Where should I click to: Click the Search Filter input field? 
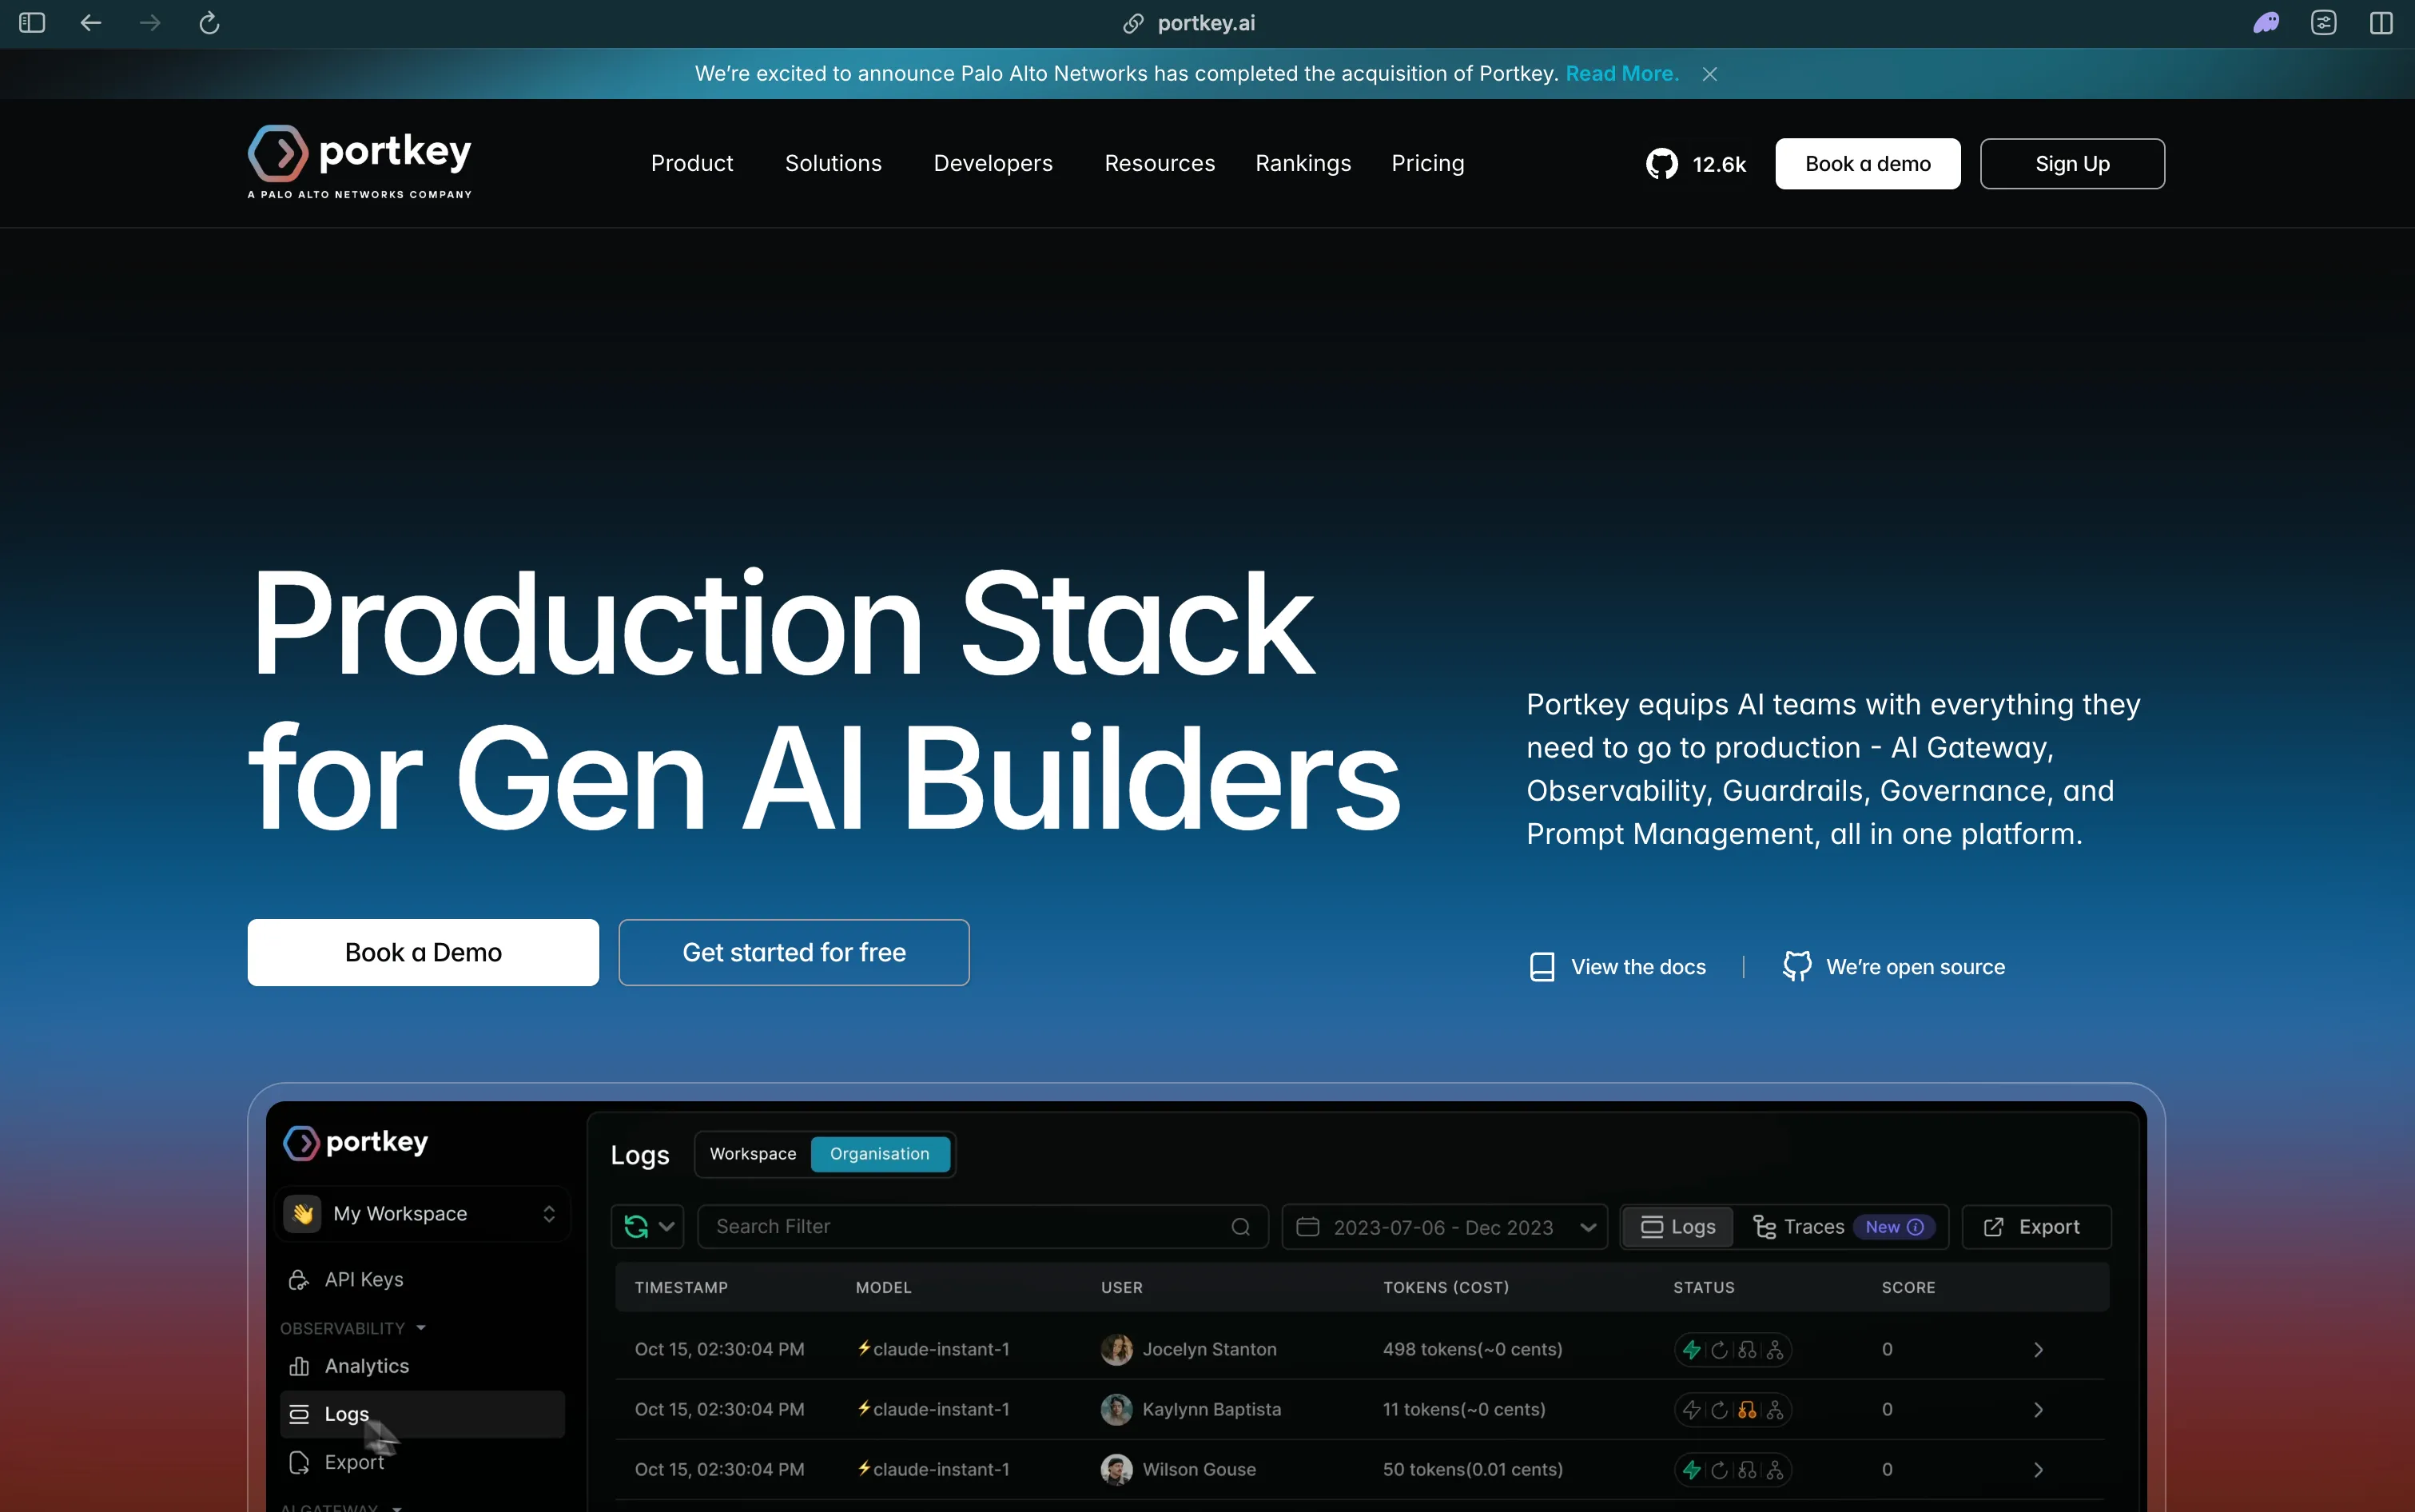click(983, 1227)
